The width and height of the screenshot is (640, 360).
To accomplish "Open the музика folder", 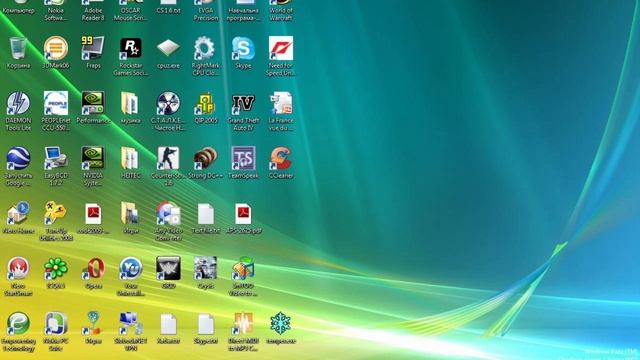I will pyautogui.click(x=129, y=103).
